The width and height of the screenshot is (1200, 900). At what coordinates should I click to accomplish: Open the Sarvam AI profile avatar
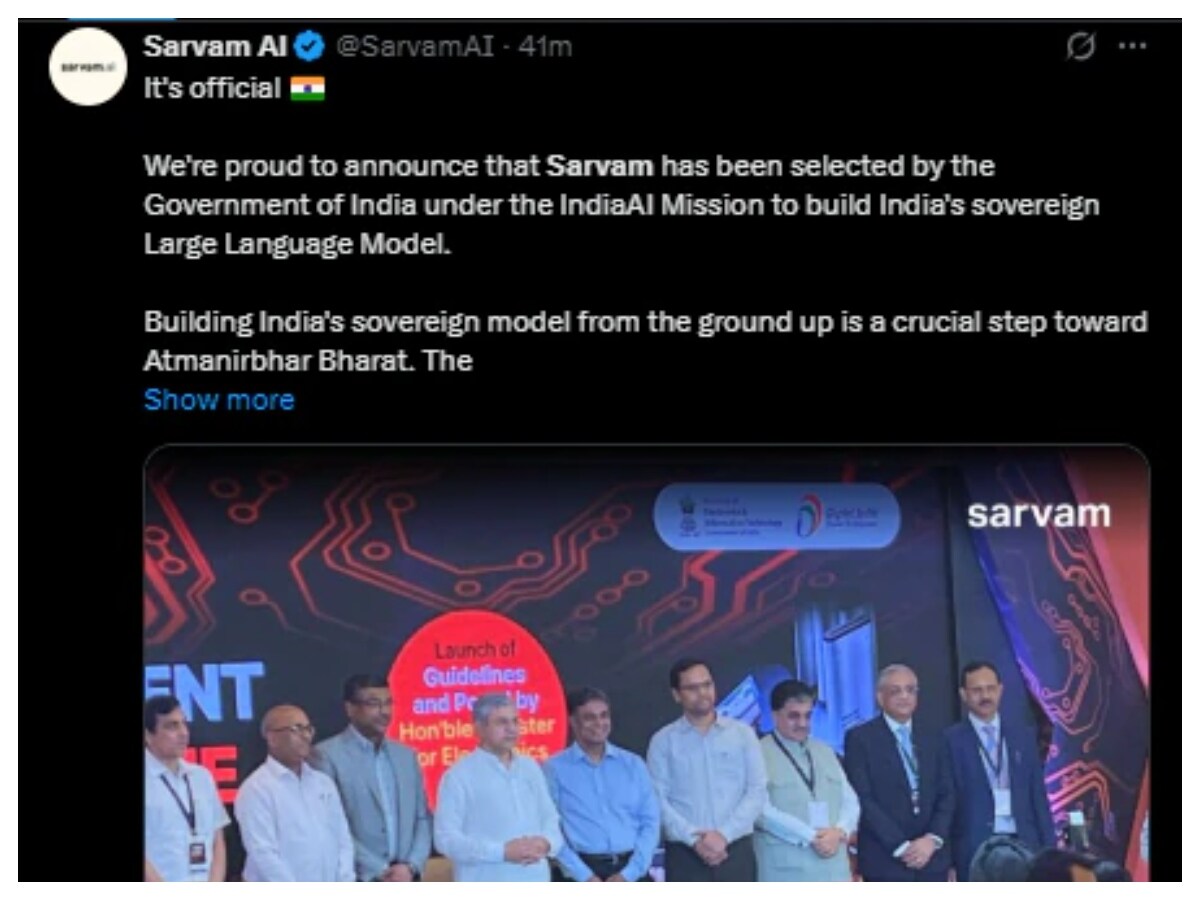(x=88, y=67)
